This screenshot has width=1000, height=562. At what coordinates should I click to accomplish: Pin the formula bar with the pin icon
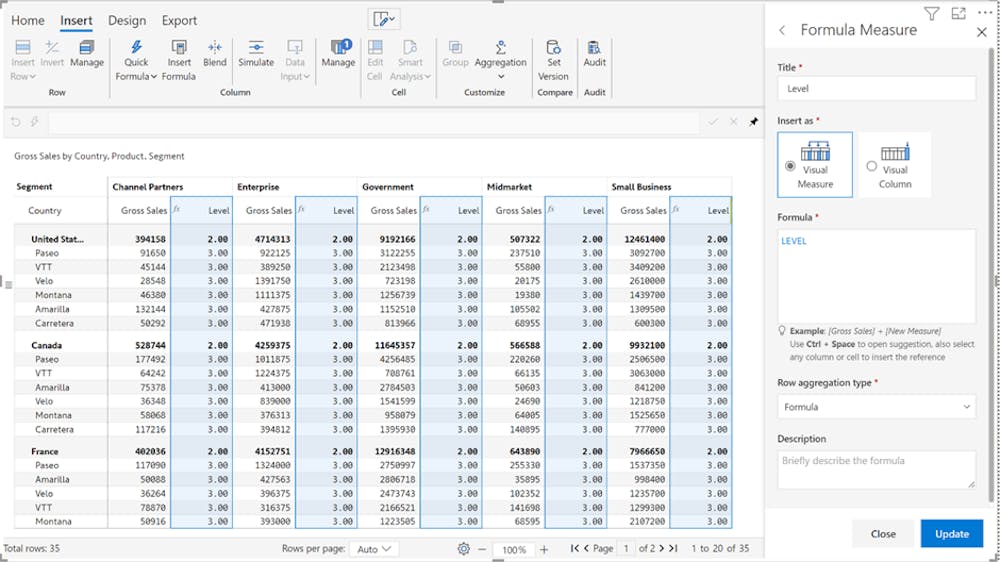[753, 122]
